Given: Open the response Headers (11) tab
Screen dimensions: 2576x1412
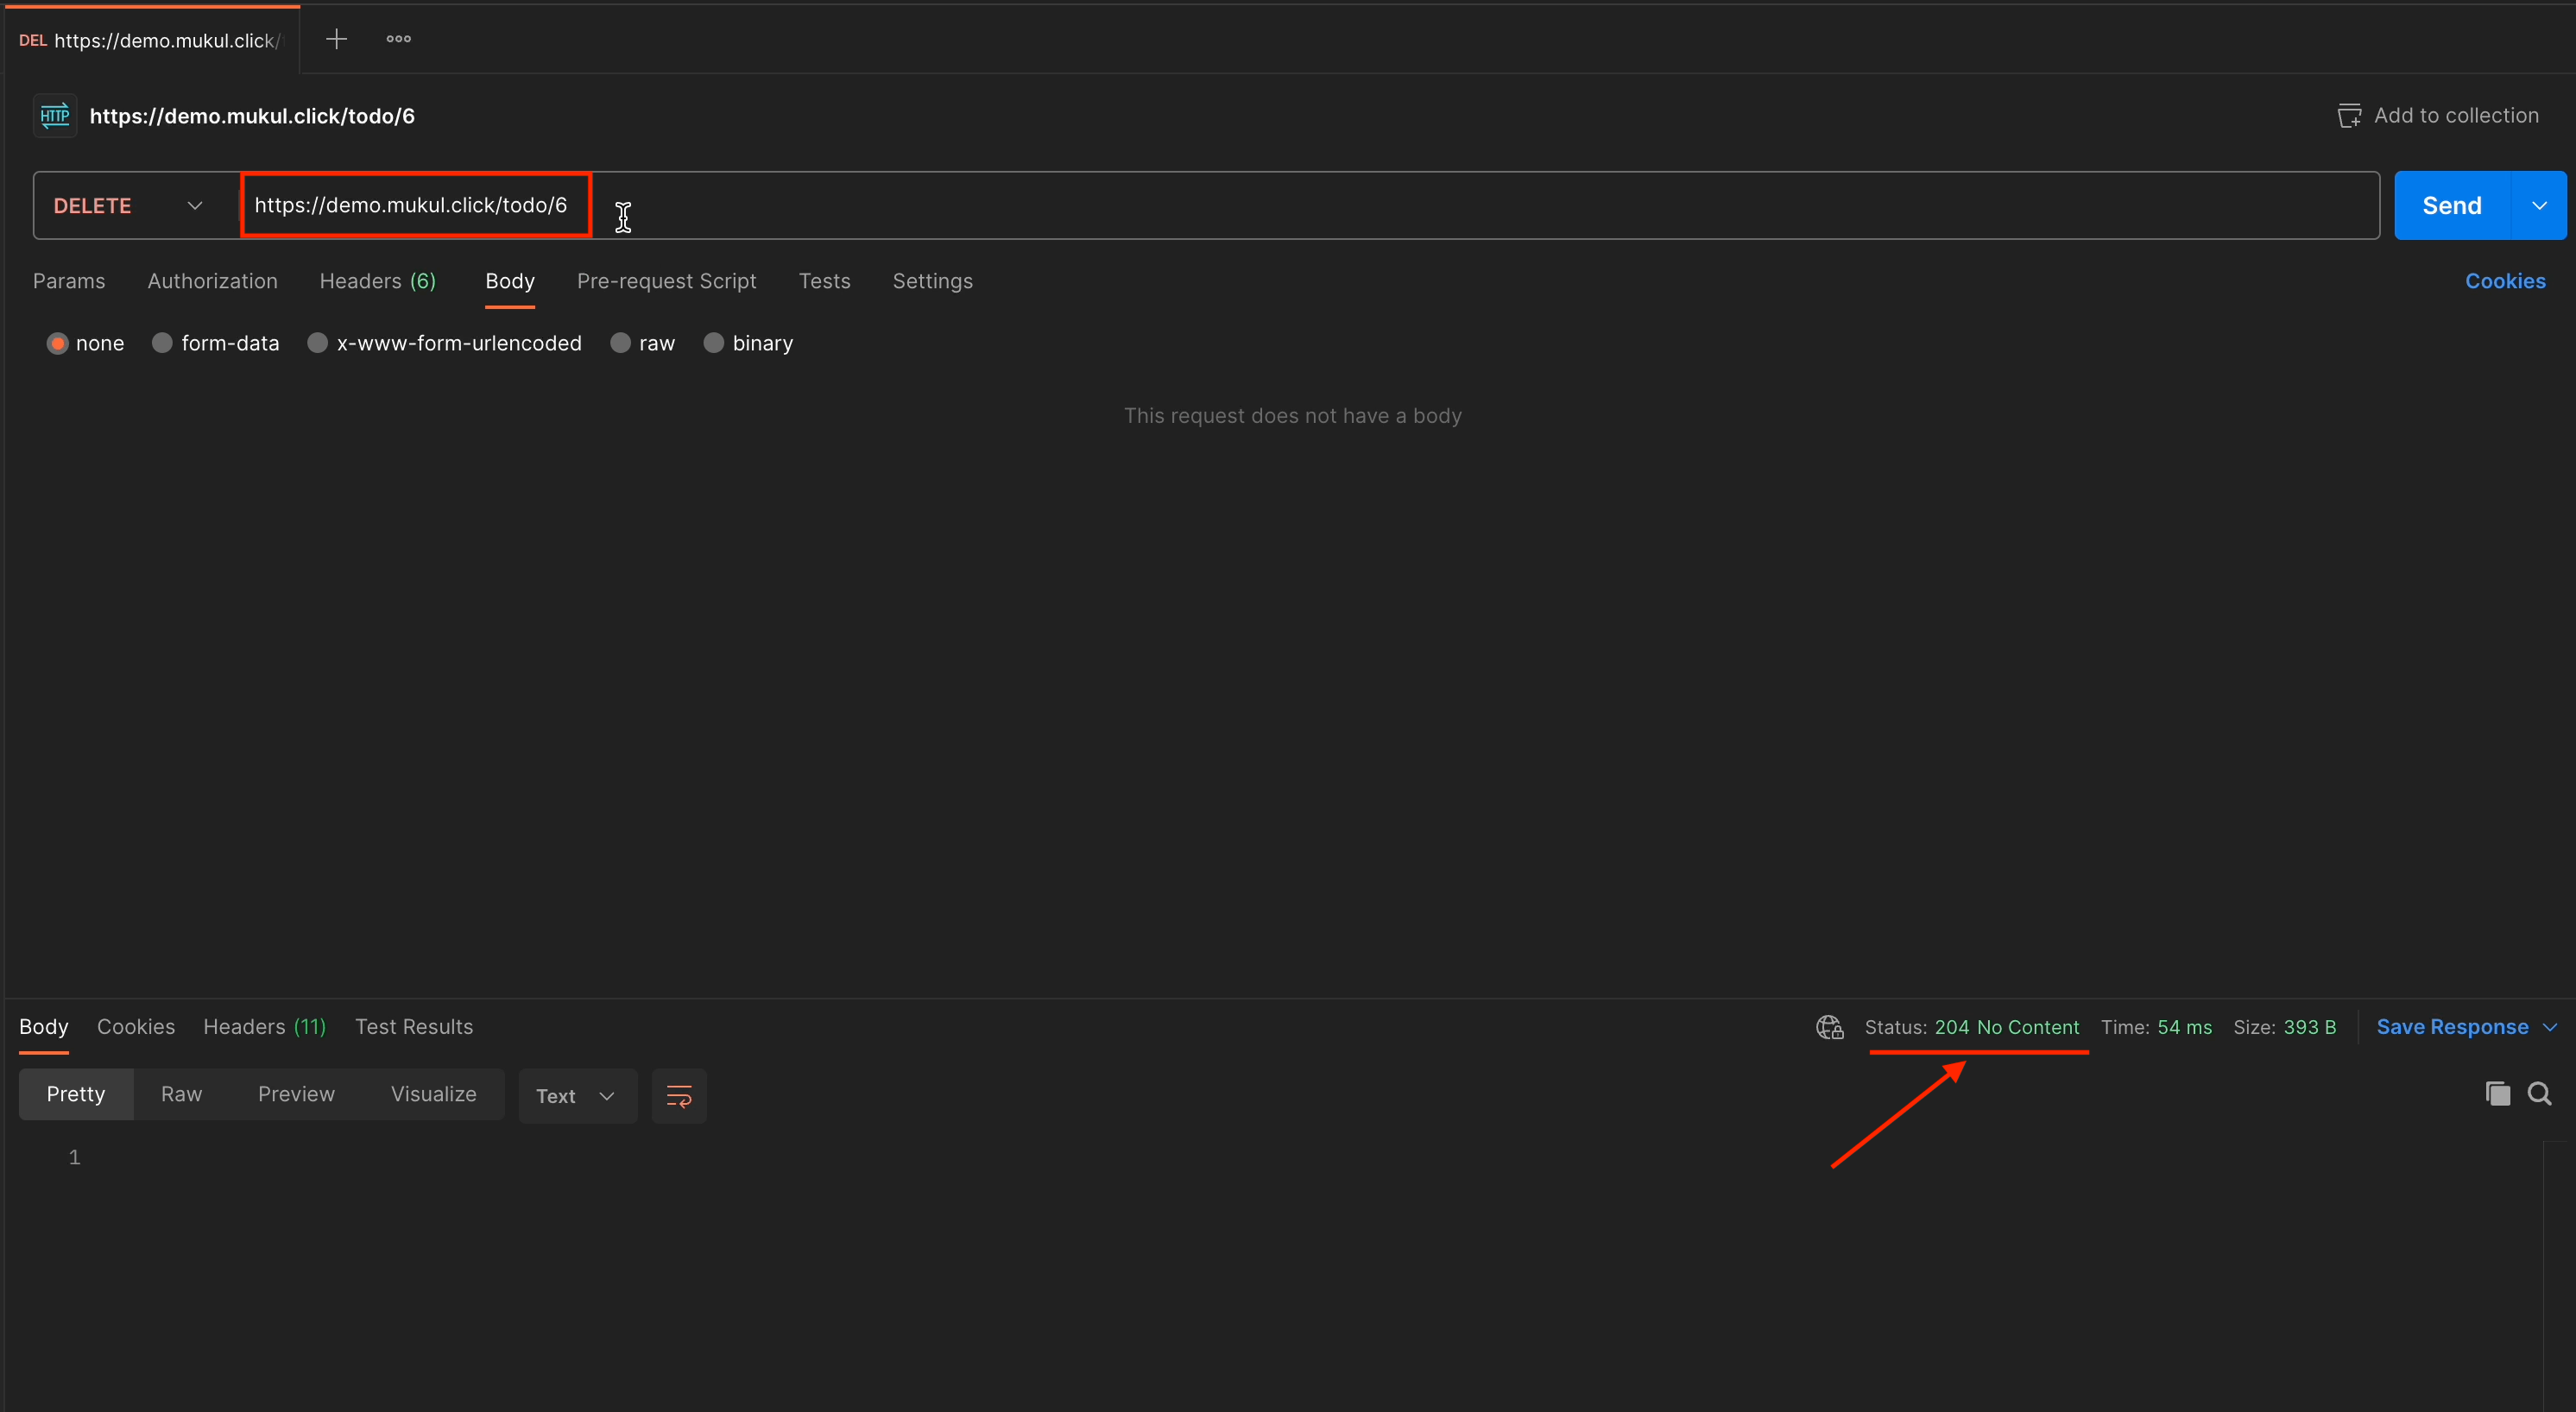Looking at the screenshot, I should click(x=264, y=1027).
